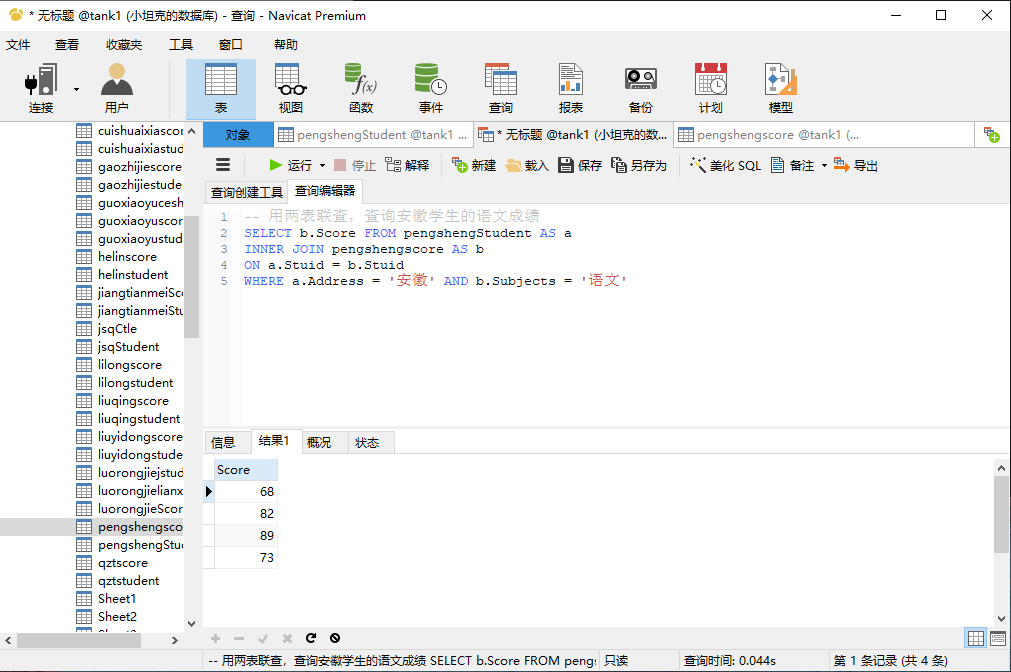Image resolution: width=1011 pixels, height=672 pixels.
Task: Click the stop icon below results grid
Action: (x=335, y=638)
